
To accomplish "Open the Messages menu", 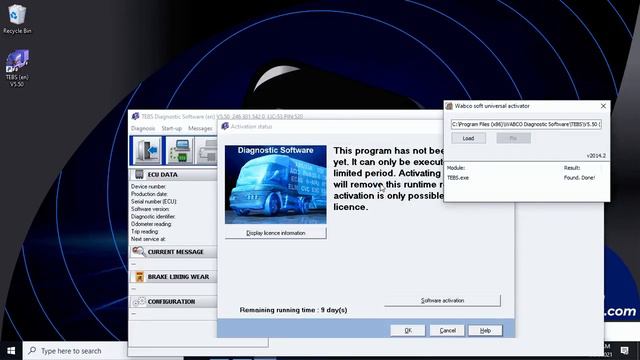I will click(200, 128).
